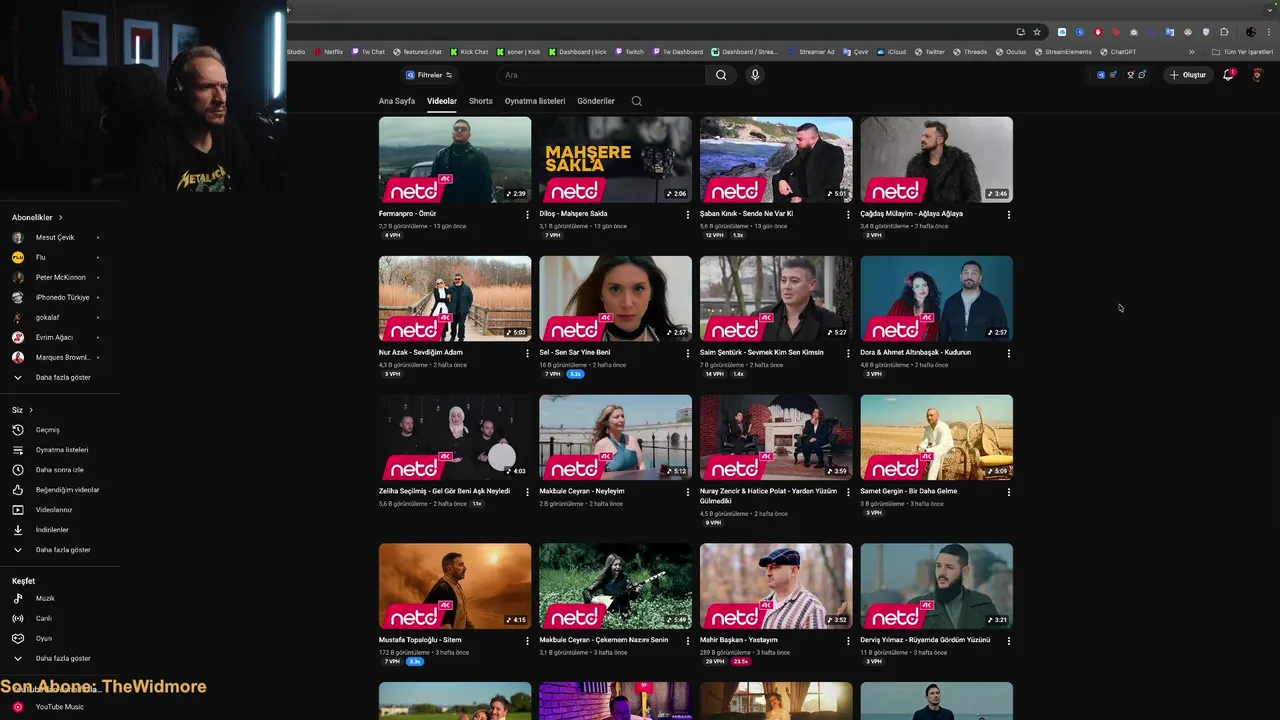Open Tüm Yer İşaretleri bookmarks folder
The width and height of the screenshot is (1280, 720).
click(x=1242, y=52)
